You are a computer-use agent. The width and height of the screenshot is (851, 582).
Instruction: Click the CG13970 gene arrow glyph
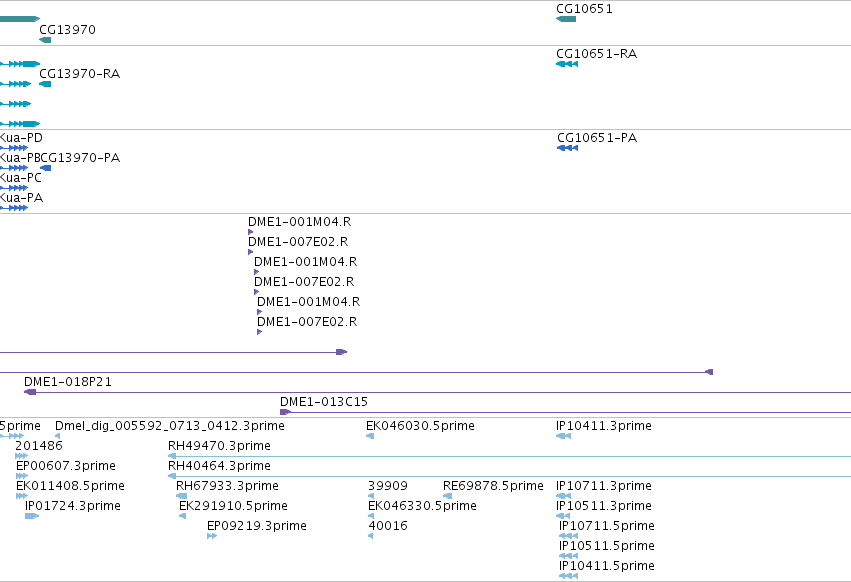point(45,40)
